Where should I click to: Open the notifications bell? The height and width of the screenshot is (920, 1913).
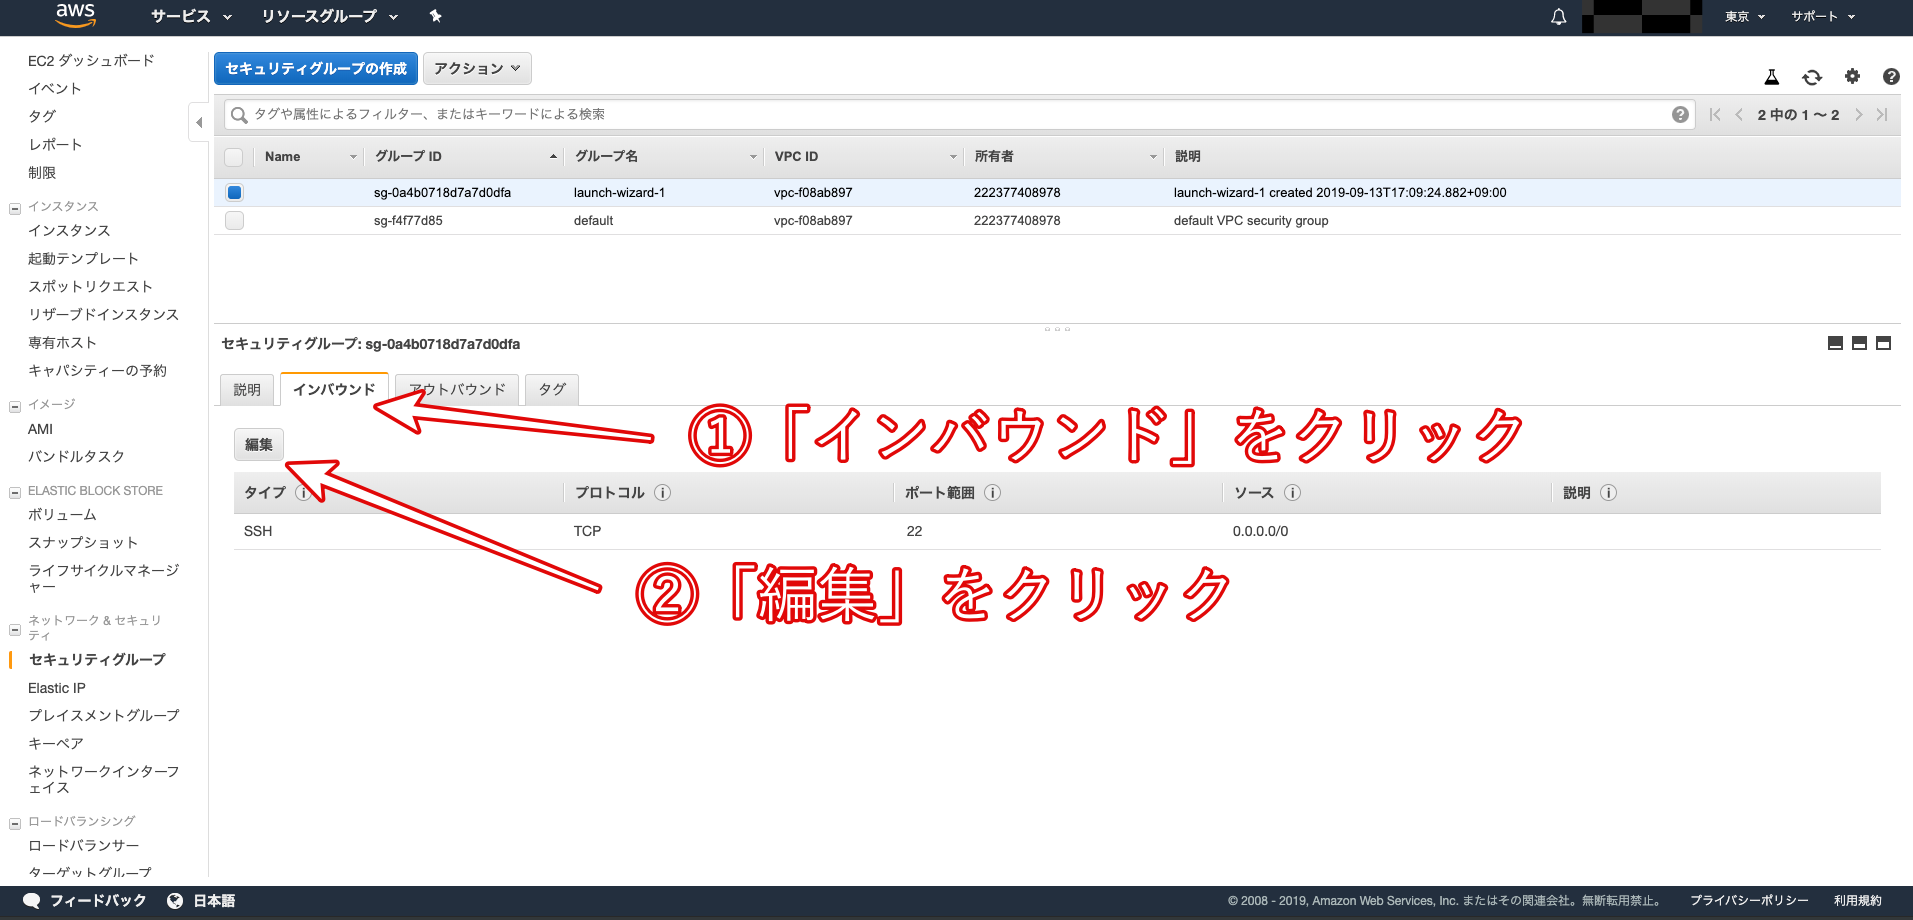1558,16
